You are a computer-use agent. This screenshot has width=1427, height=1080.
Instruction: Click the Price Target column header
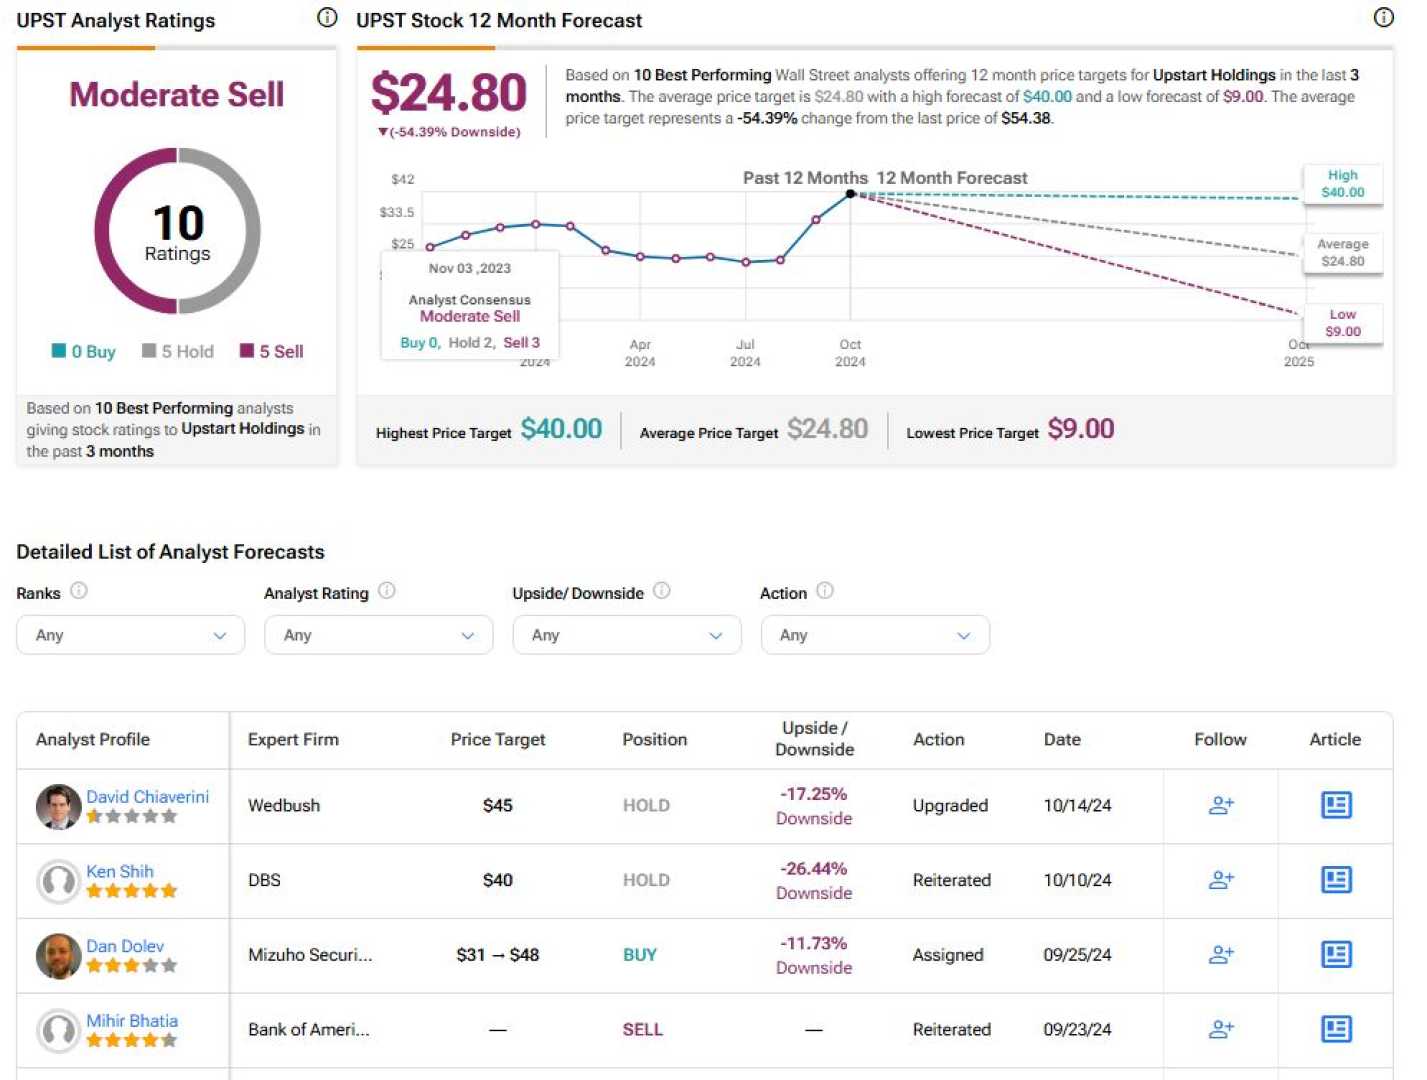coord(498,739)
